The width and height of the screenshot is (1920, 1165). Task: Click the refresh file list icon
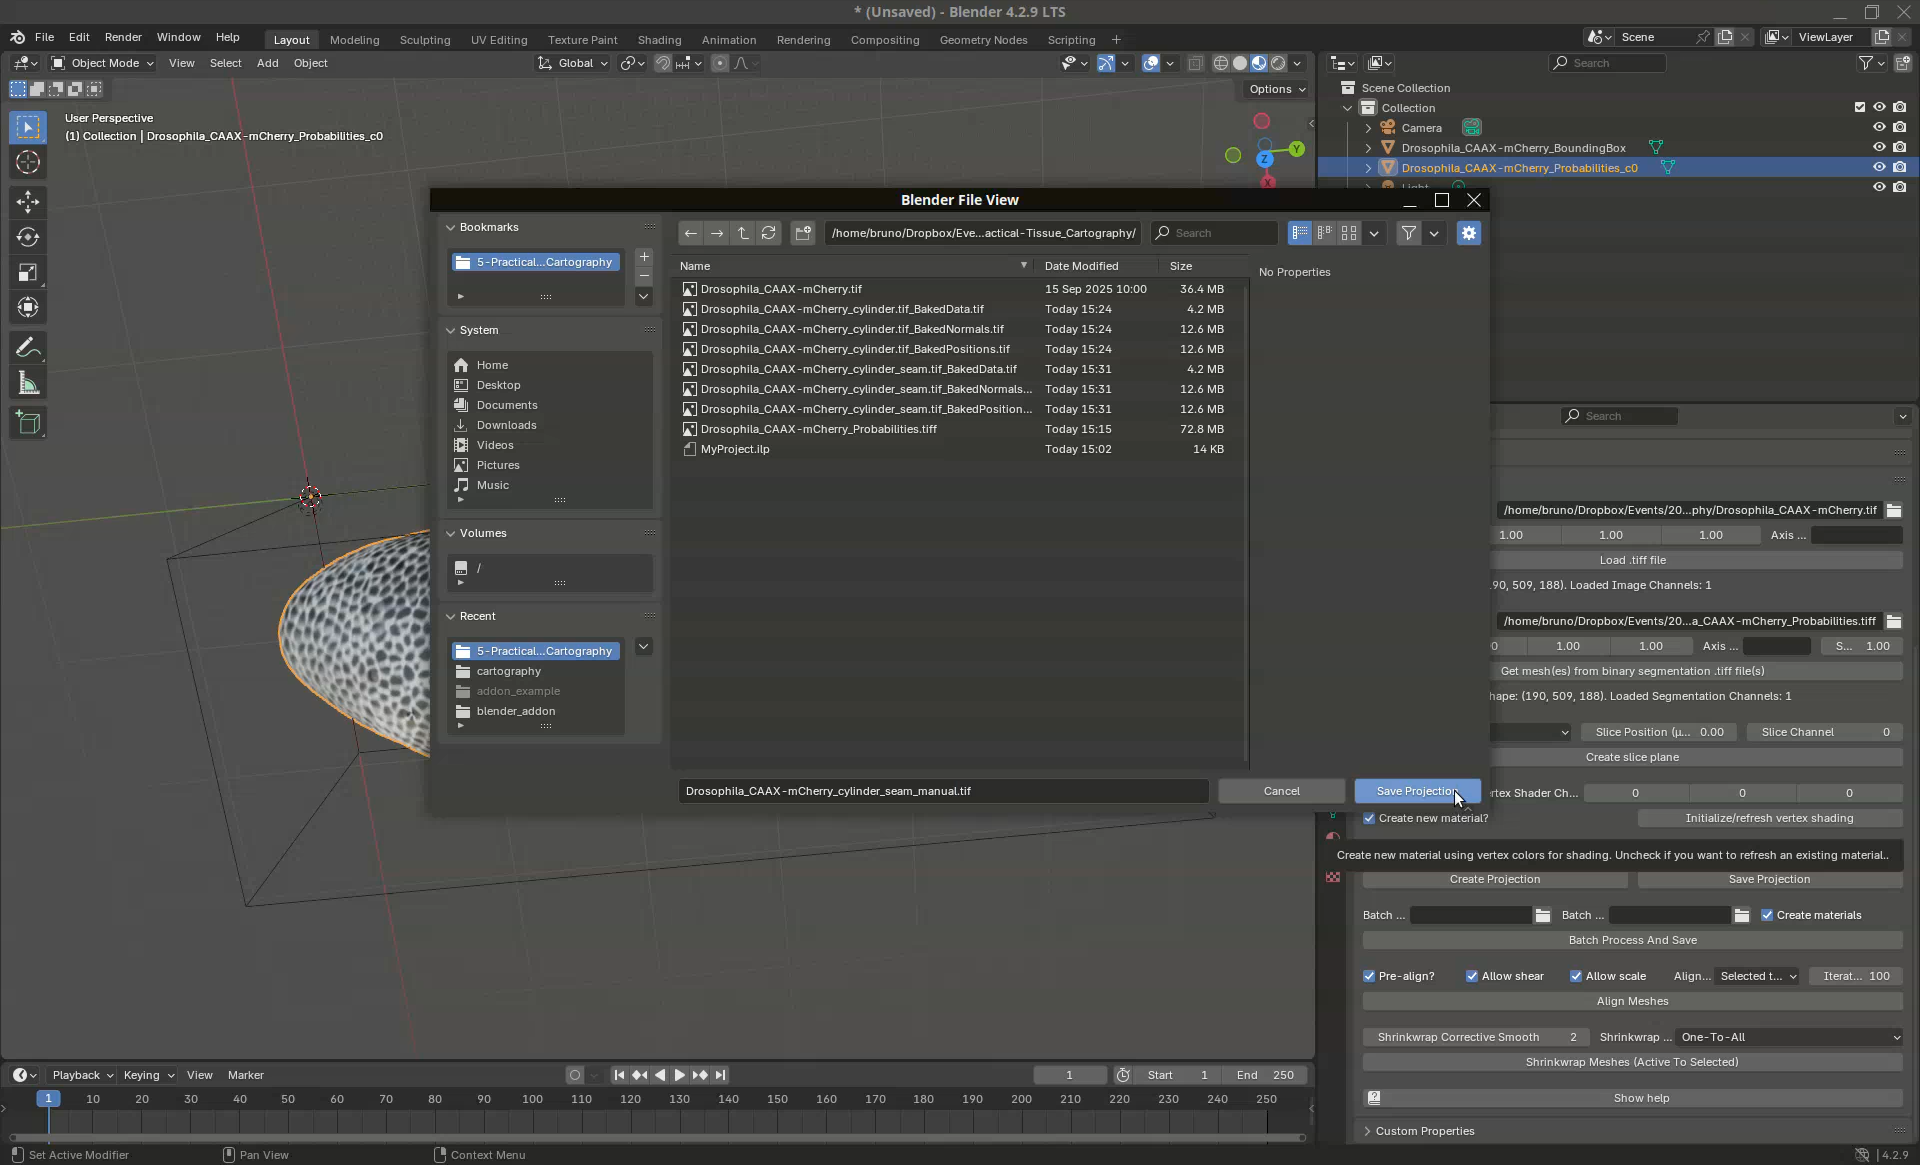768,233
